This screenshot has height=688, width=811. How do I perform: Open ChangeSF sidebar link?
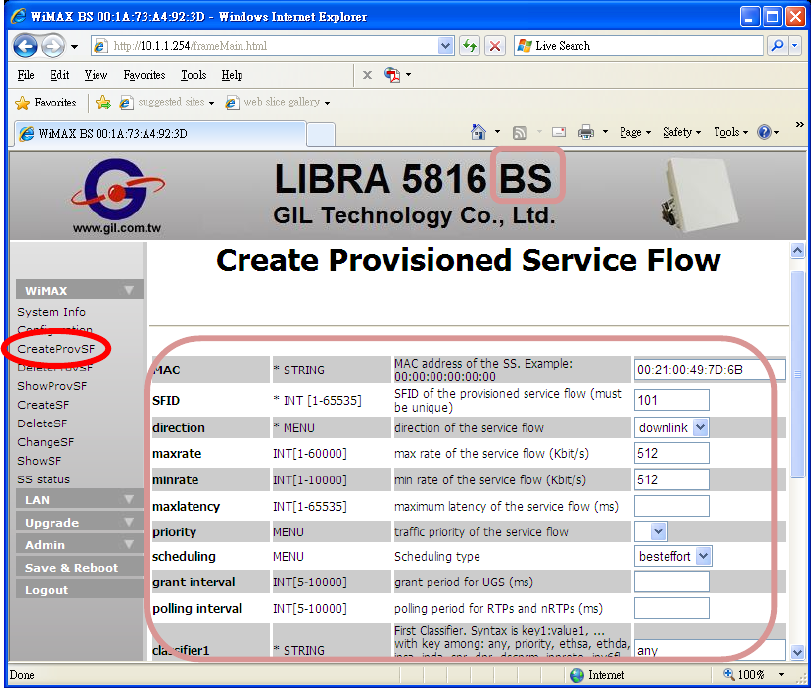(46, 442)
